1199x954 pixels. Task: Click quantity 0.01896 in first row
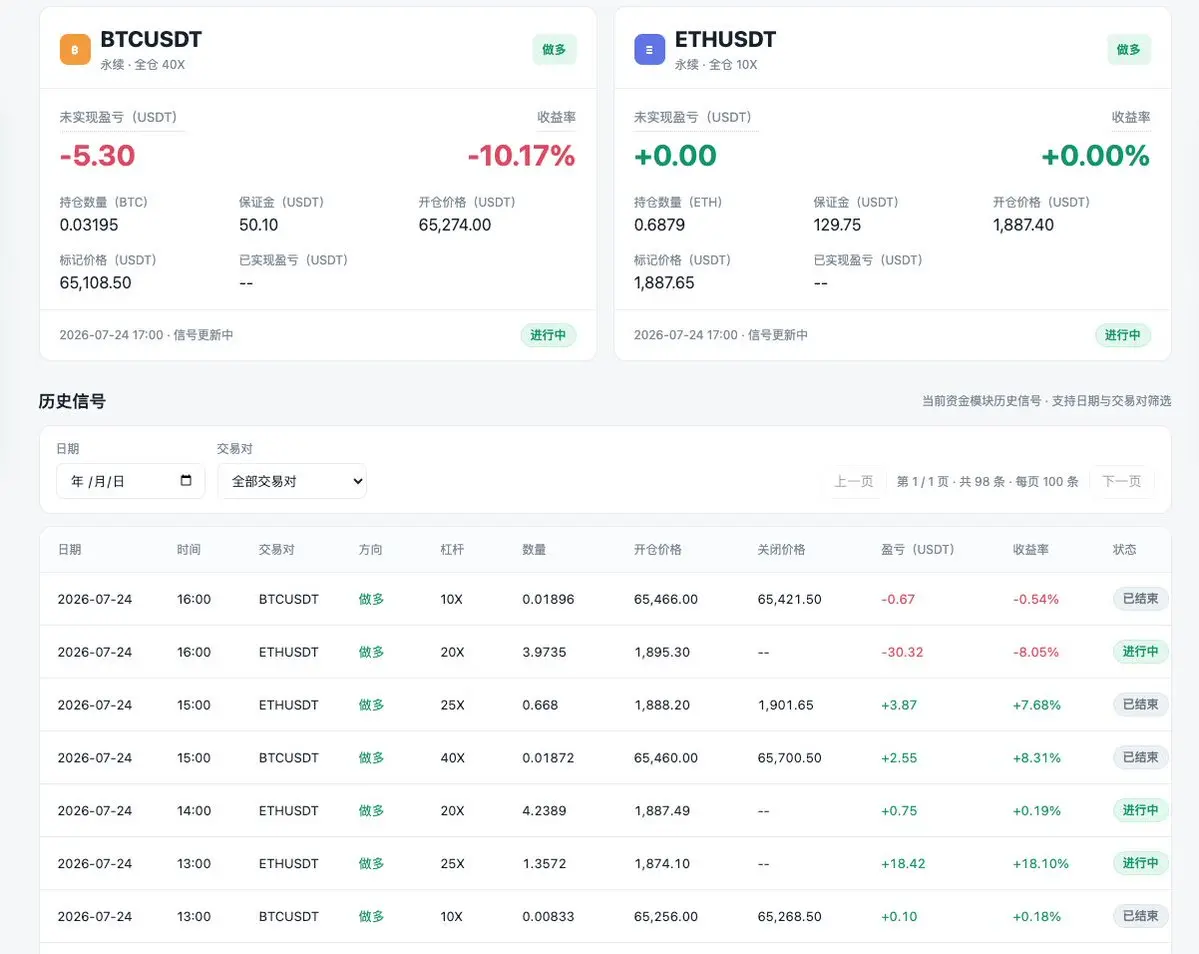[x=548, y=599]
